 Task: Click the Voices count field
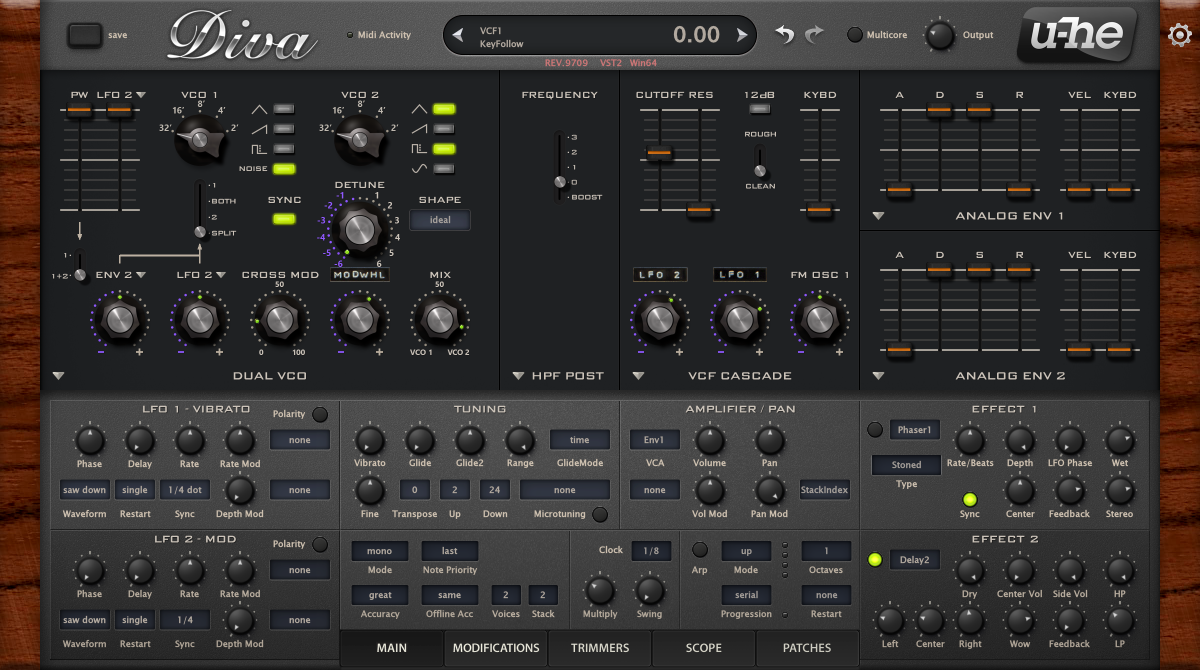pos(506,595)
